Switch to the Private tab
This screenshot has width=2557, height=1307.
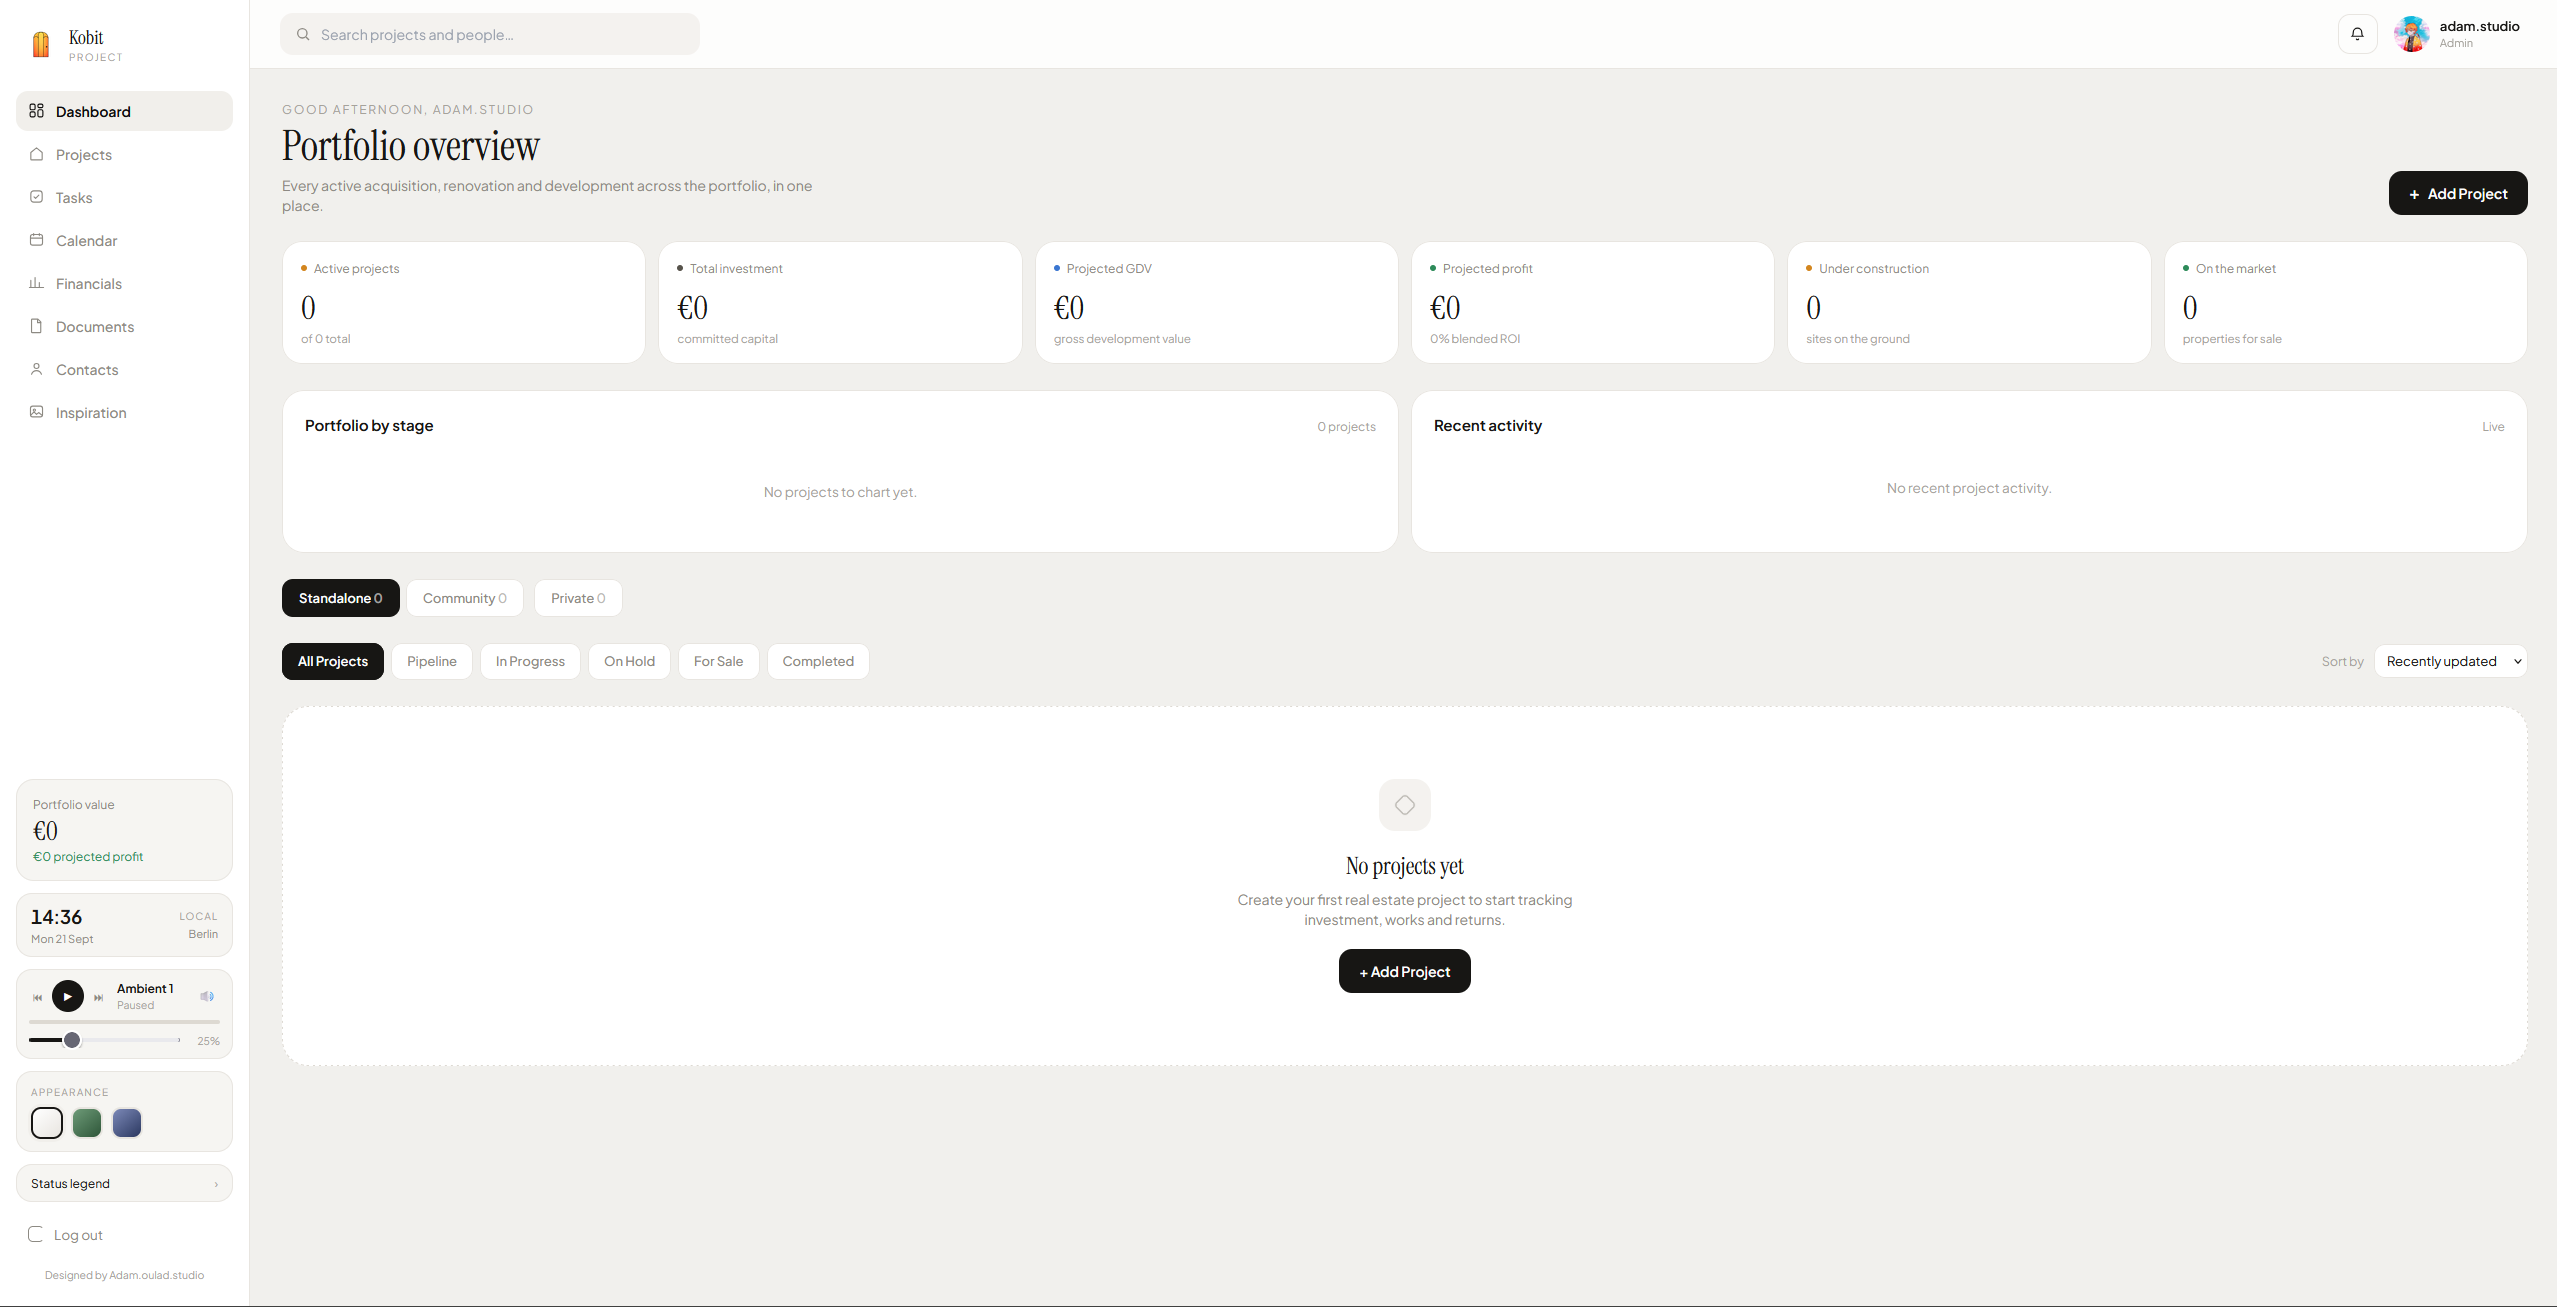(578, 598)
